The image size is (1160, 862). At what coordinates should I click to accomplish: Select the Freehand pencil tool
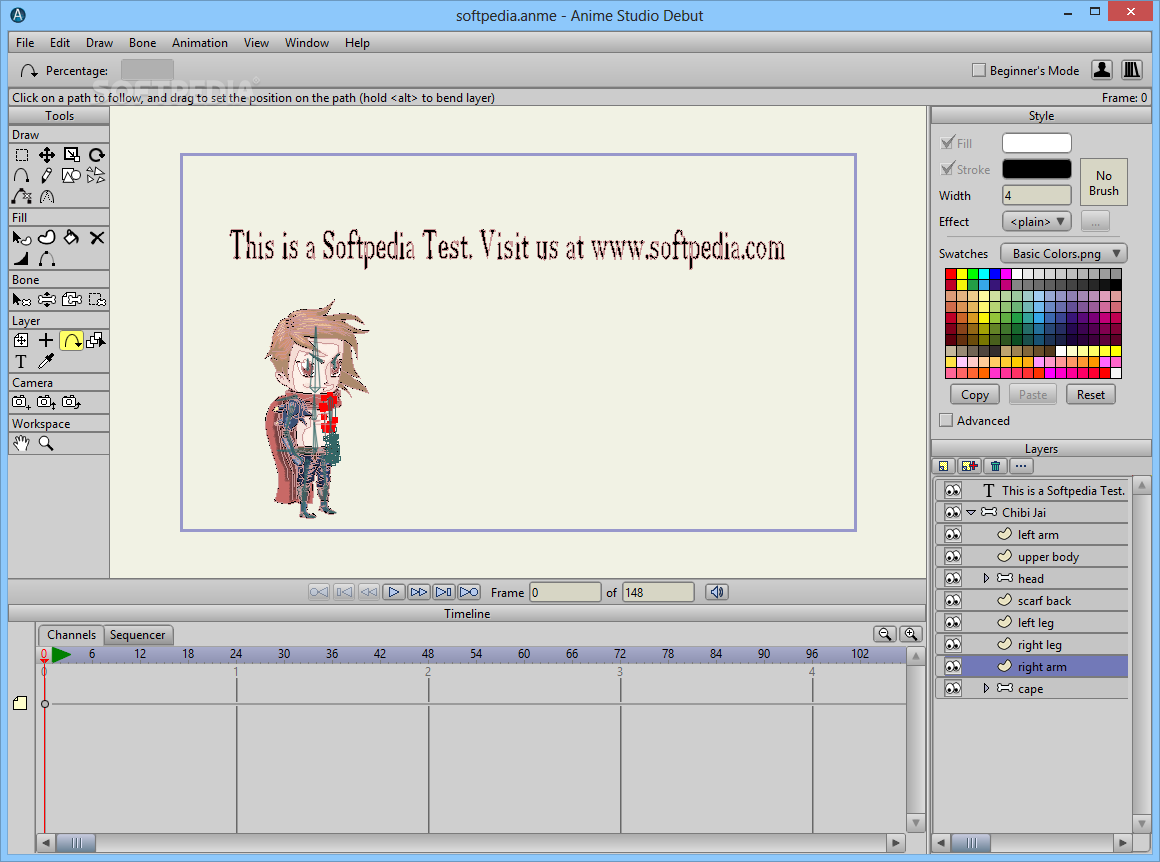point(47,175)
